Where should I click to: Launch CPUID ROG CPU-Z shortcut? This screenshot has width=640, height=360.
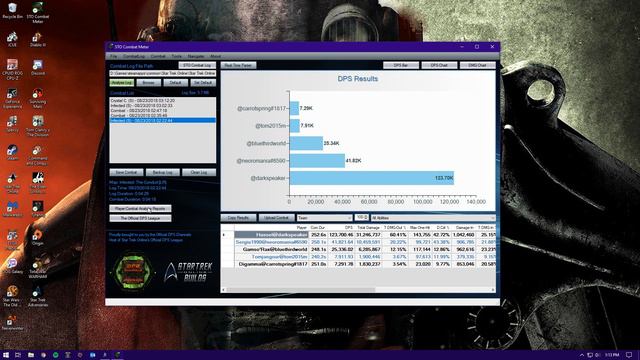tap(12, 69)
